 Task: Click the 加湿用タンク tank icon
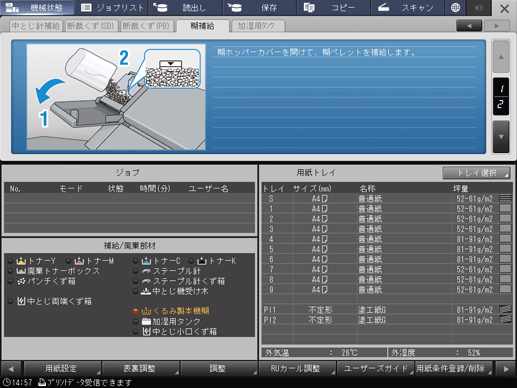pyautogui.click(x=146, y=321)
